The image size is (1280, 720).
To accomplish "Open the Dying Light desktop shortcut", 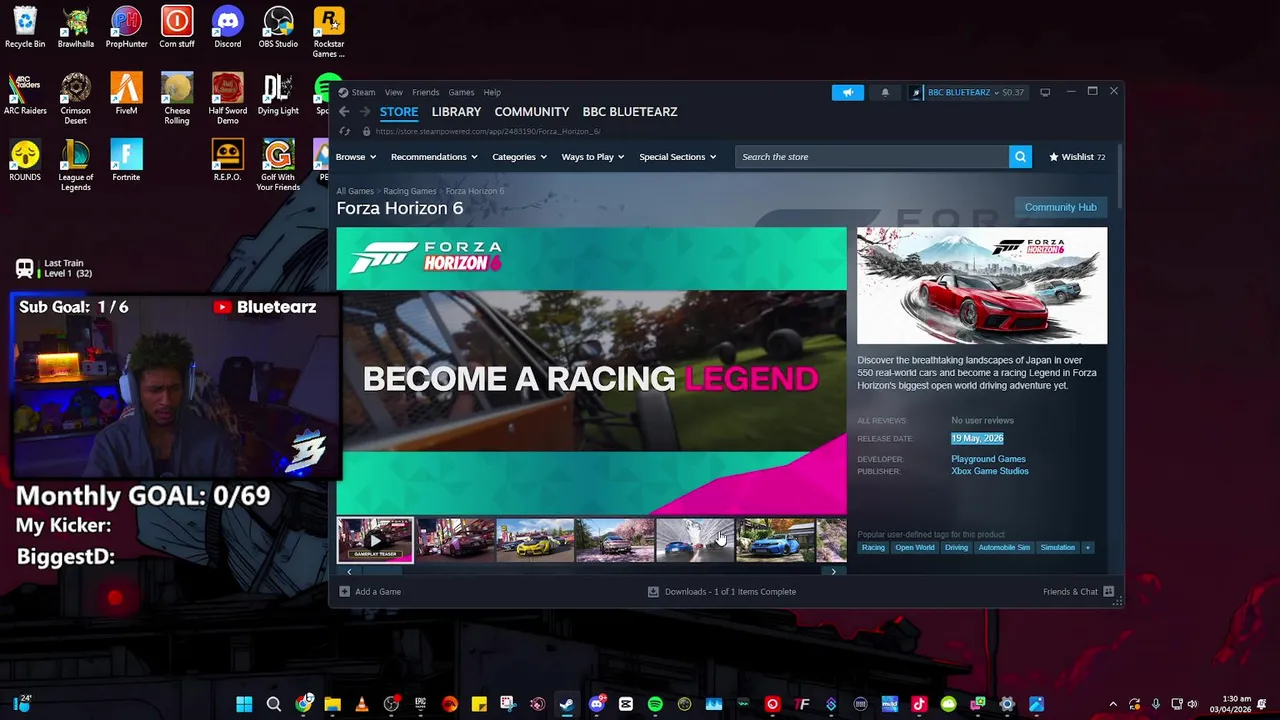I will tap(278, 94).
